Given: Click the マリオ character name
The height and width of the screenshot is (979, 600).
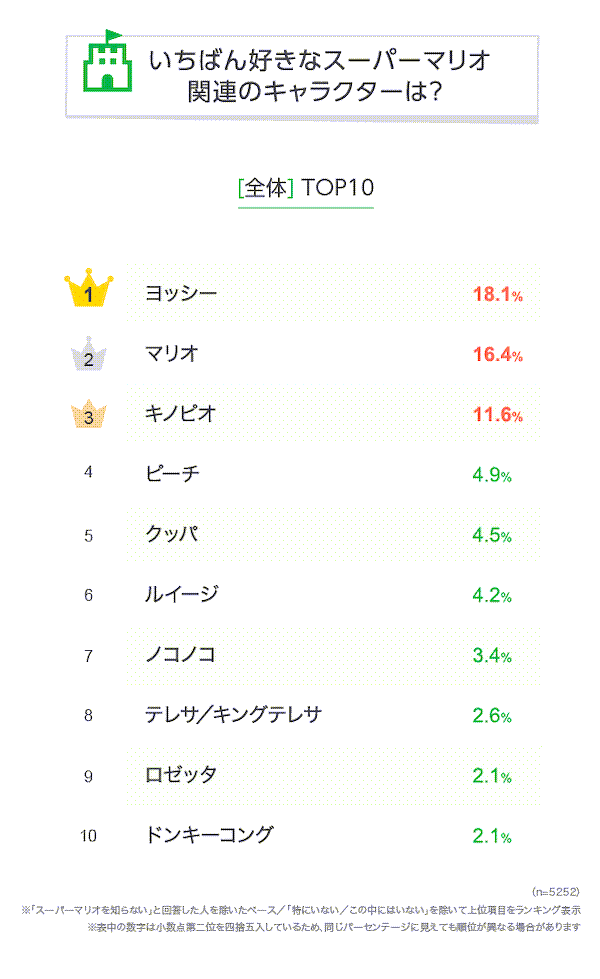Looking at the screenshot, I should (172, 353).
